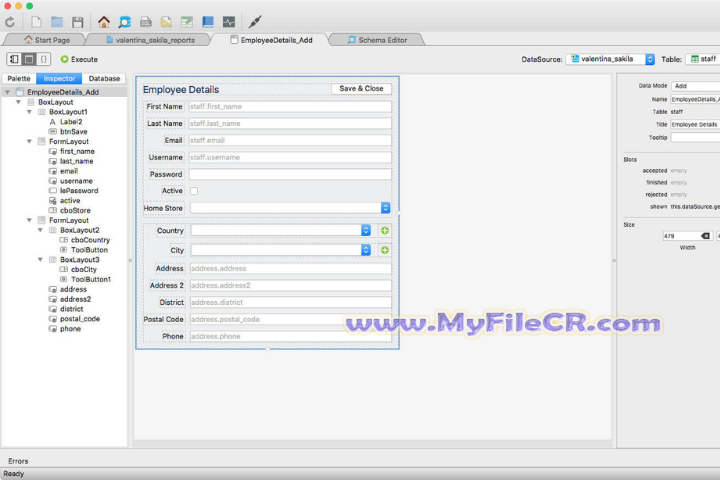720x480 pixels.
Task: Click the Errors panel label
Action: click(18, 461)
